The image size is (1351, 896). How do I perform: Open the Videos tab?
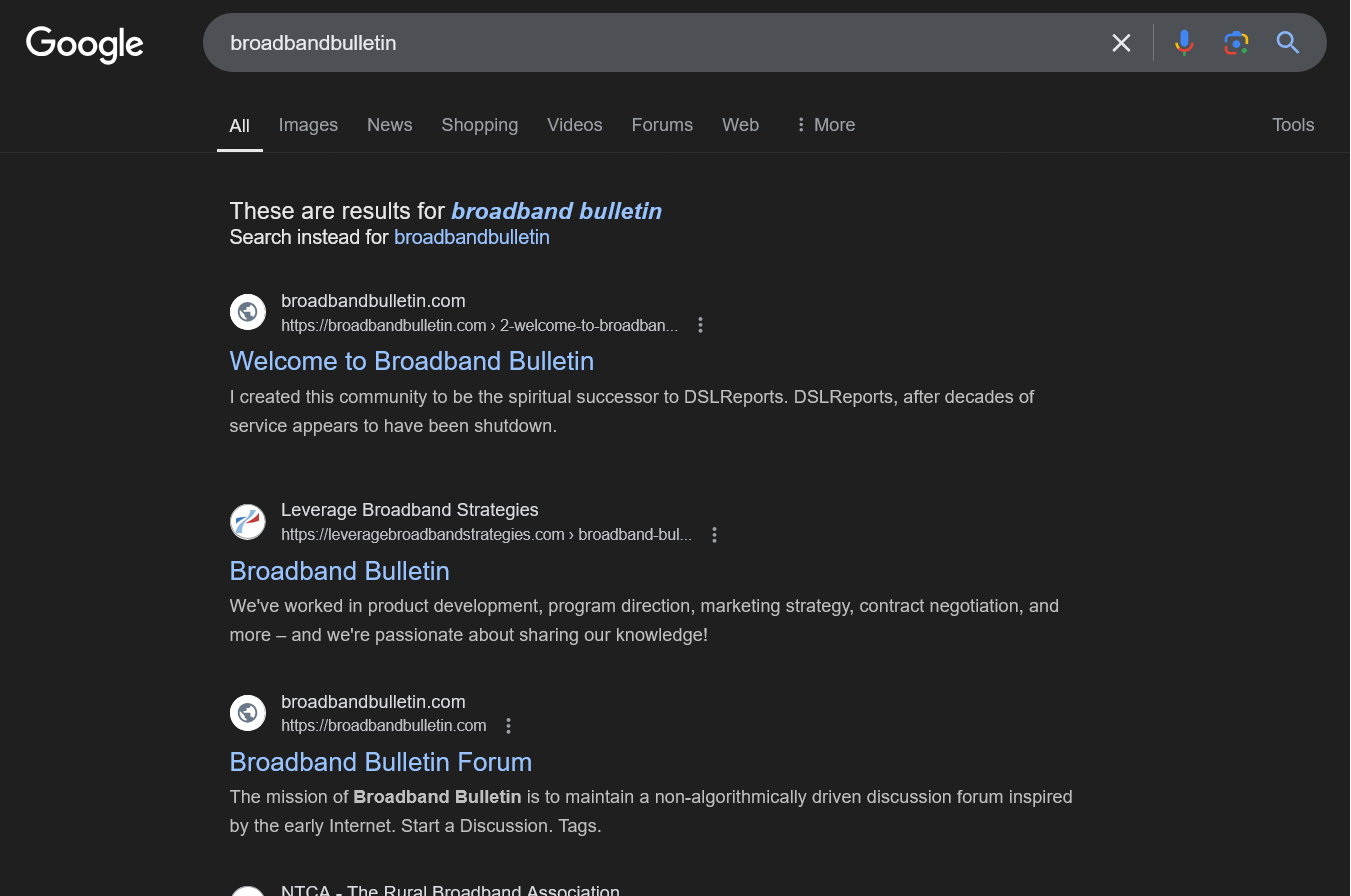pos(575,125)
